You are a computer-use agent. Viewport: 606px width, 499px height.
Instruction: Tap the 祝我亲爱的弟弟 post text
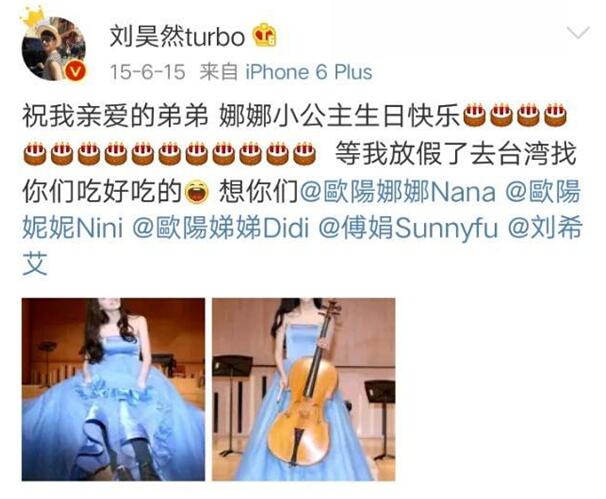pos(115,116)
